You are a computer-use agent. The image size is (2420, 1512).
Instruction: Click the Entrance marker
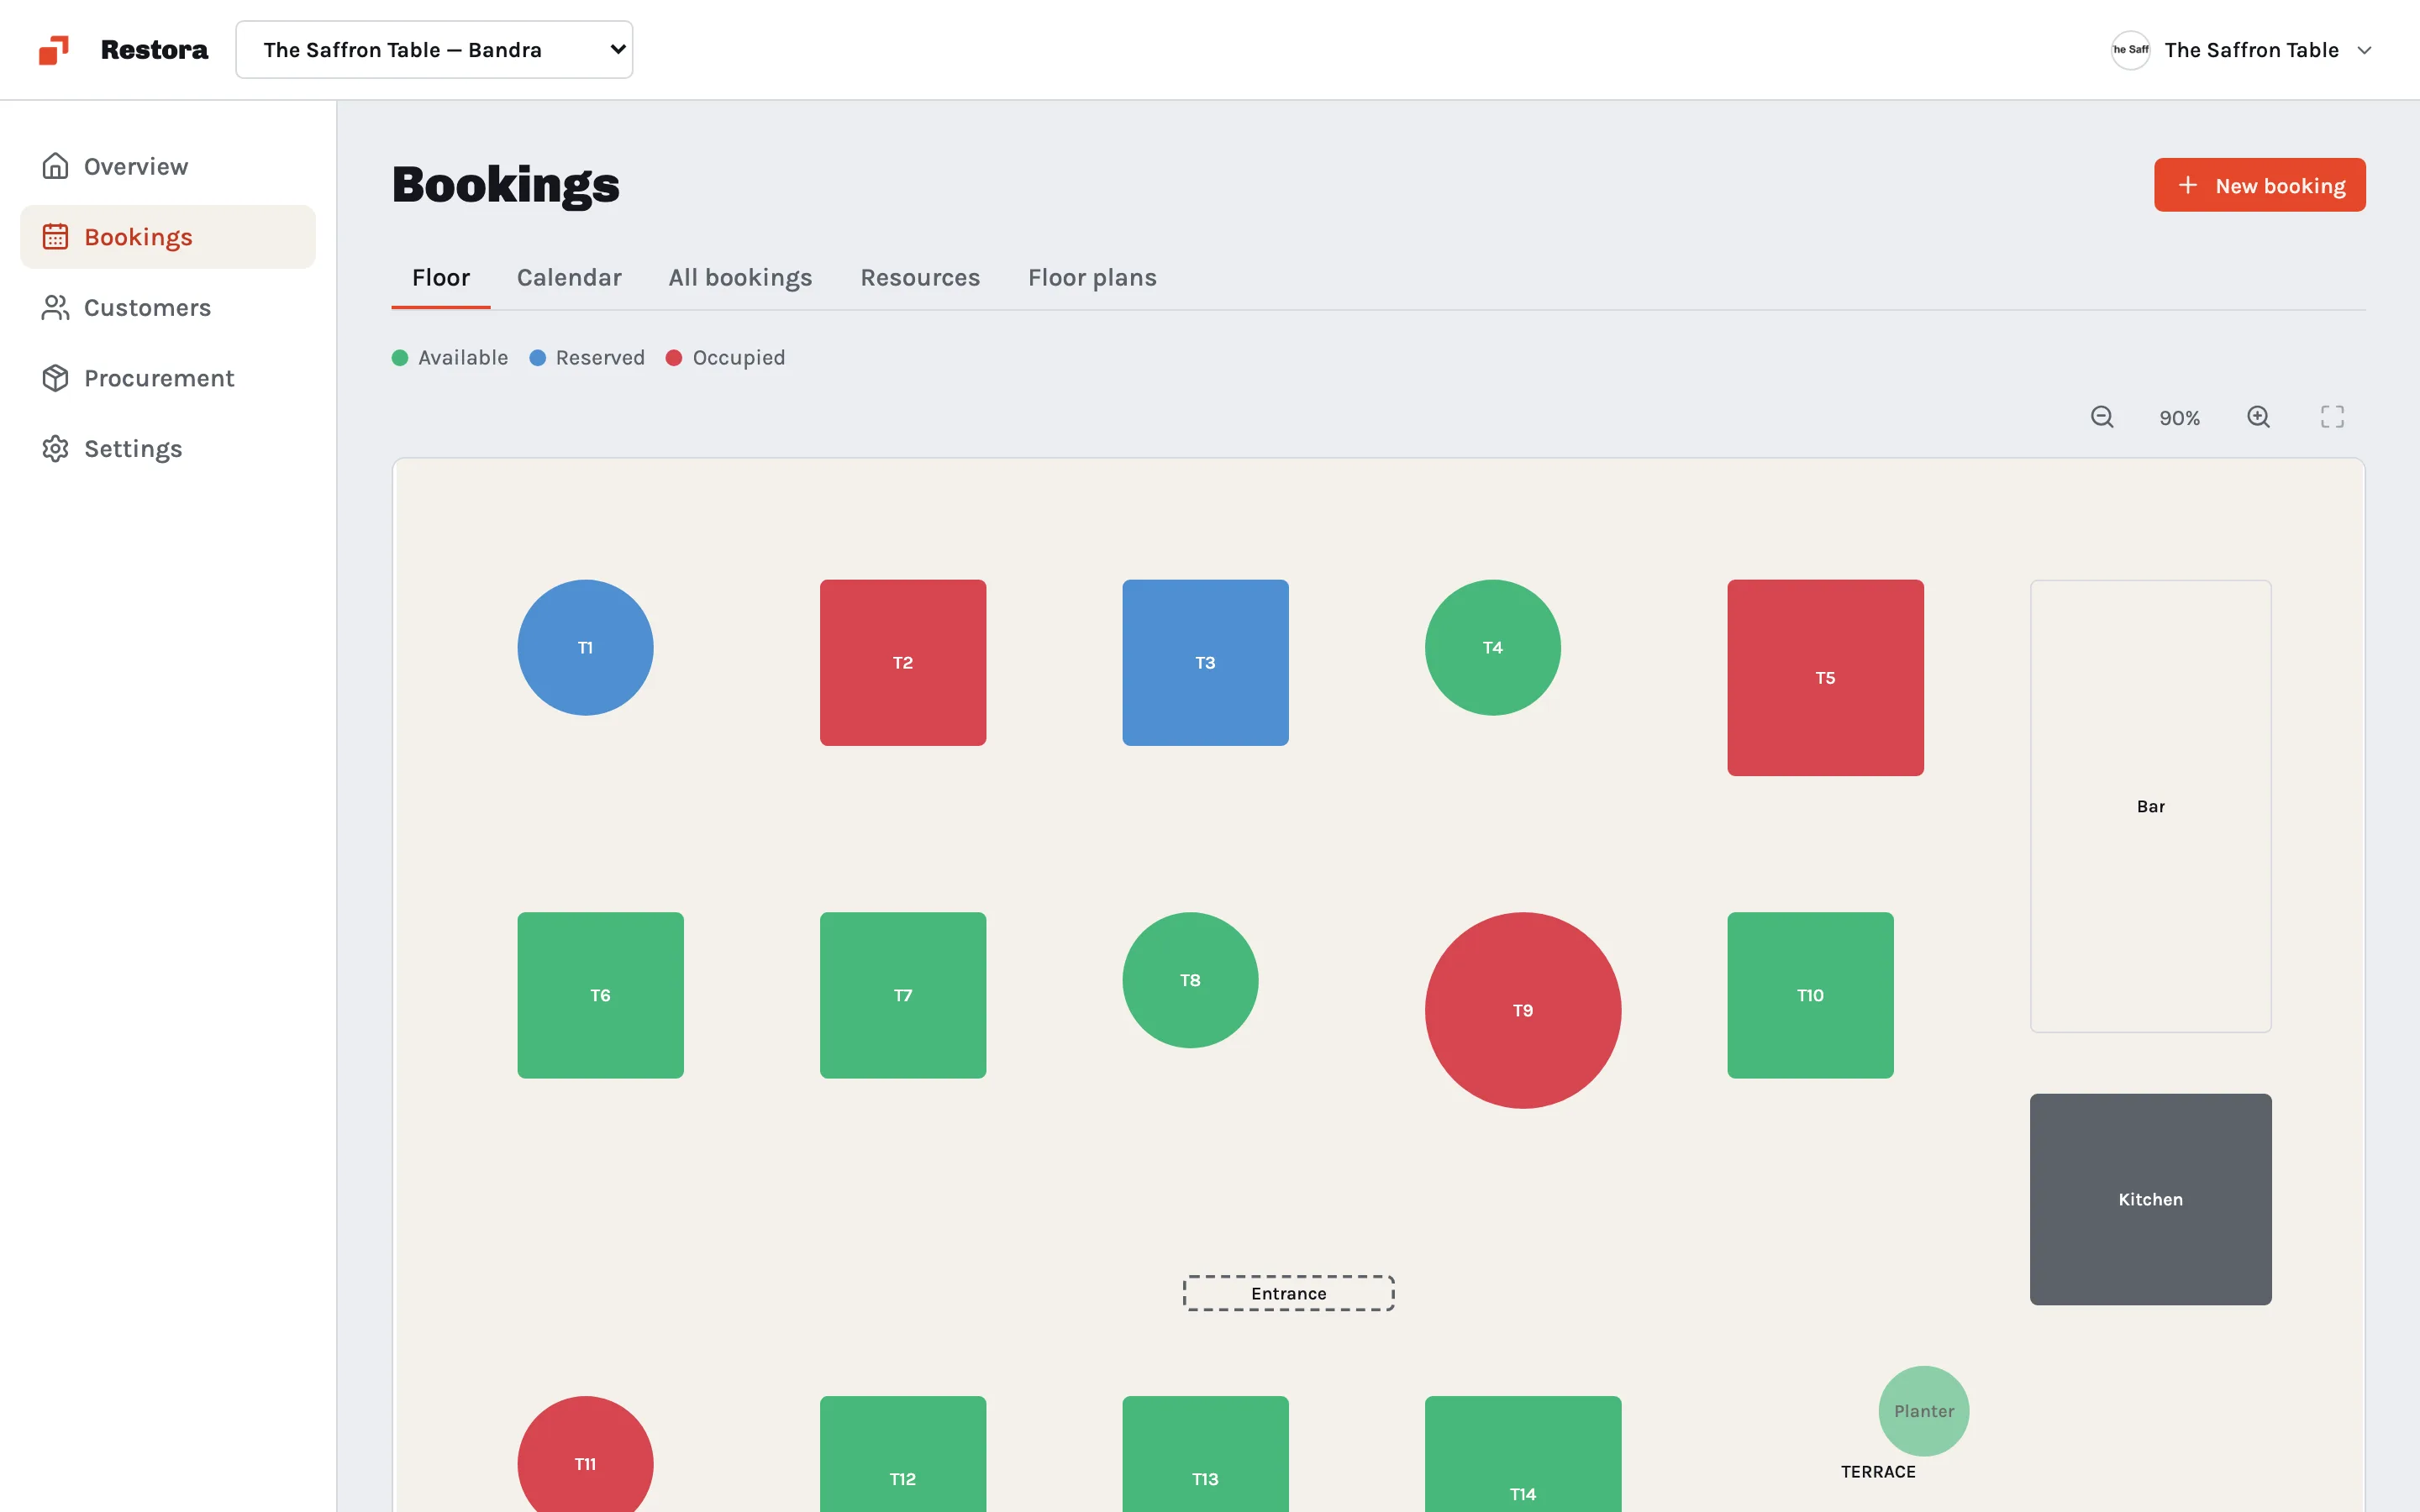(1288, 1293)
